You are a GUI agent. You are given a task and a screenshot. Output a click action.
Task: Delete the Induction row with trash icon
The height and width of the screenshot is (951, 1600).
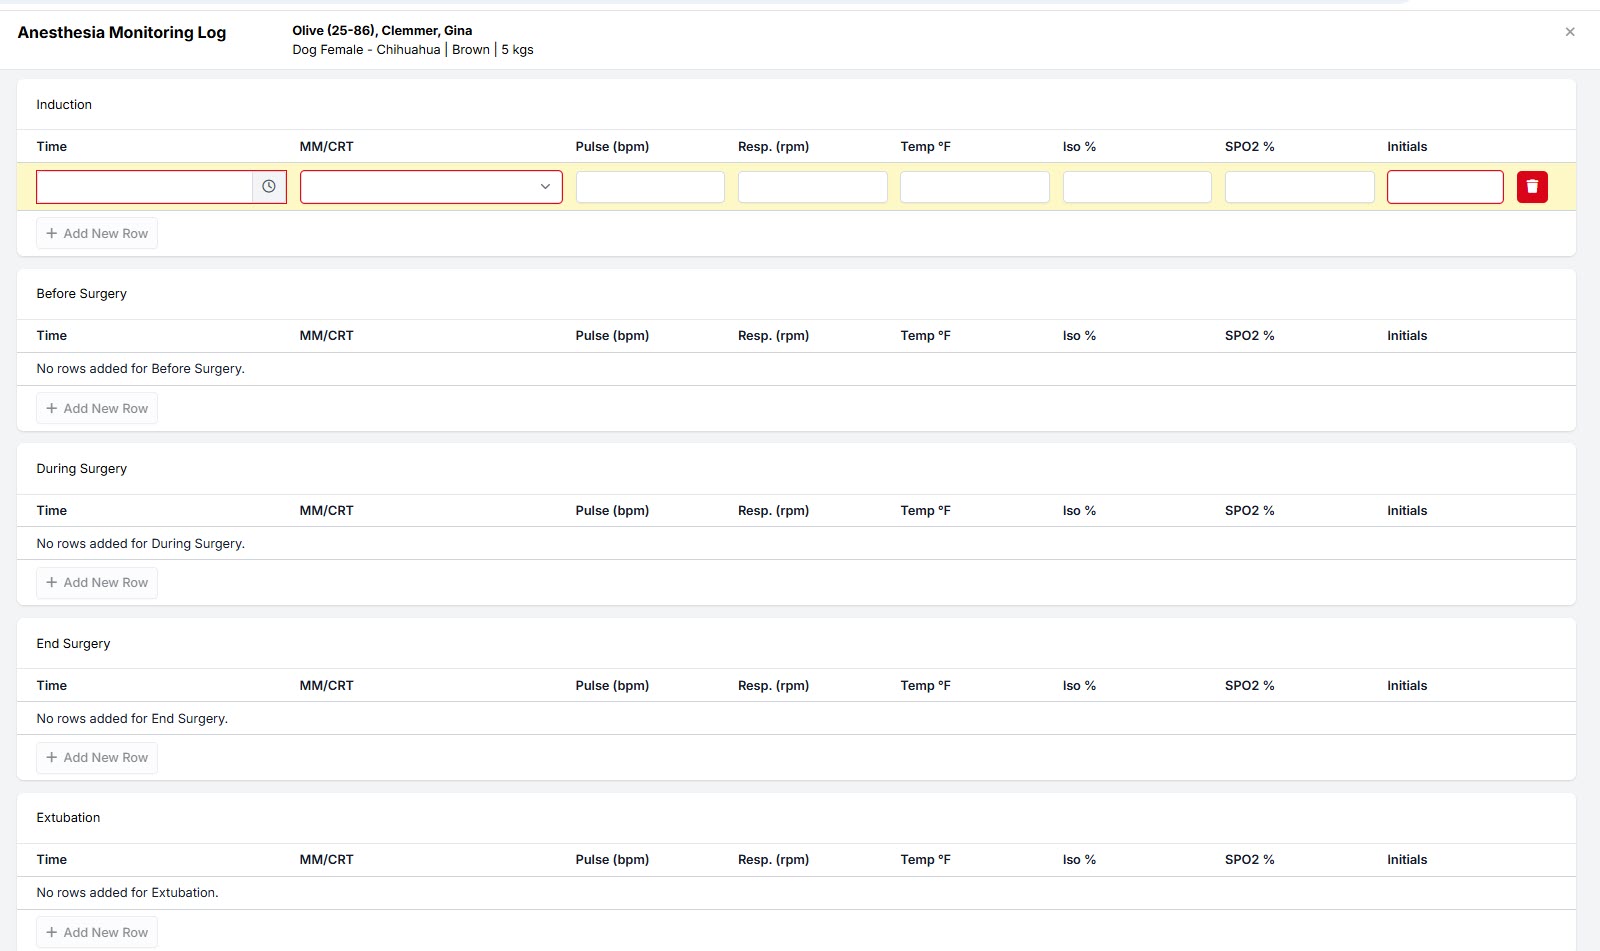click(1531, 187)
